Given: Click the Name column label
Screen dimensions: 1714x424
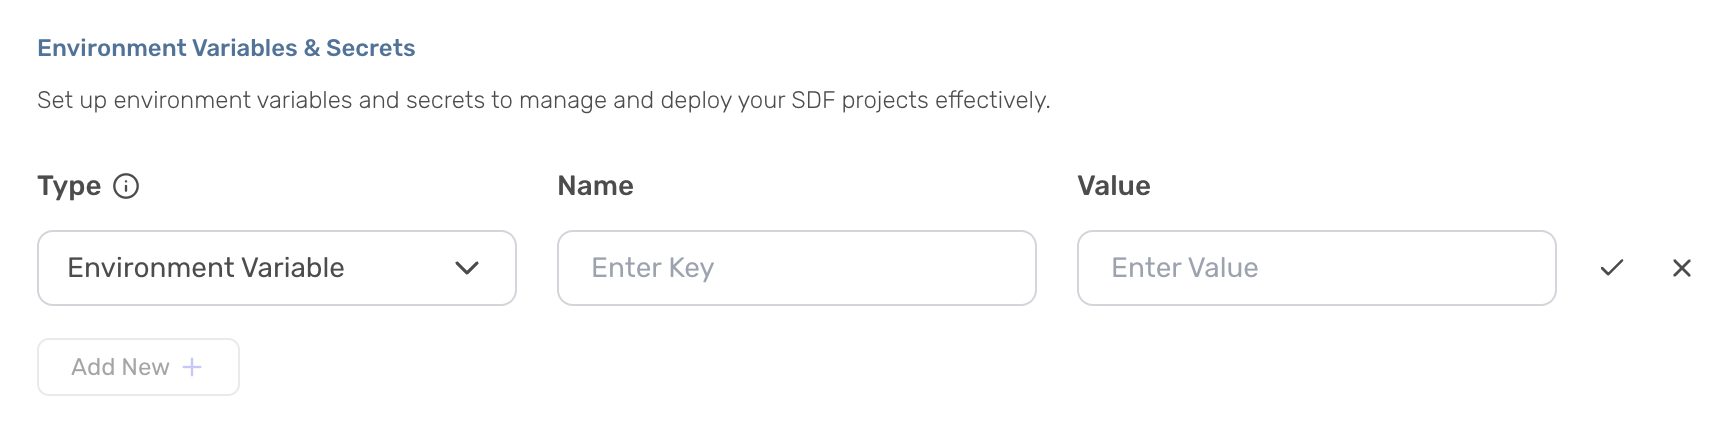Looking at the screenshot, I should pyautogui.click(x=595, y=186).
